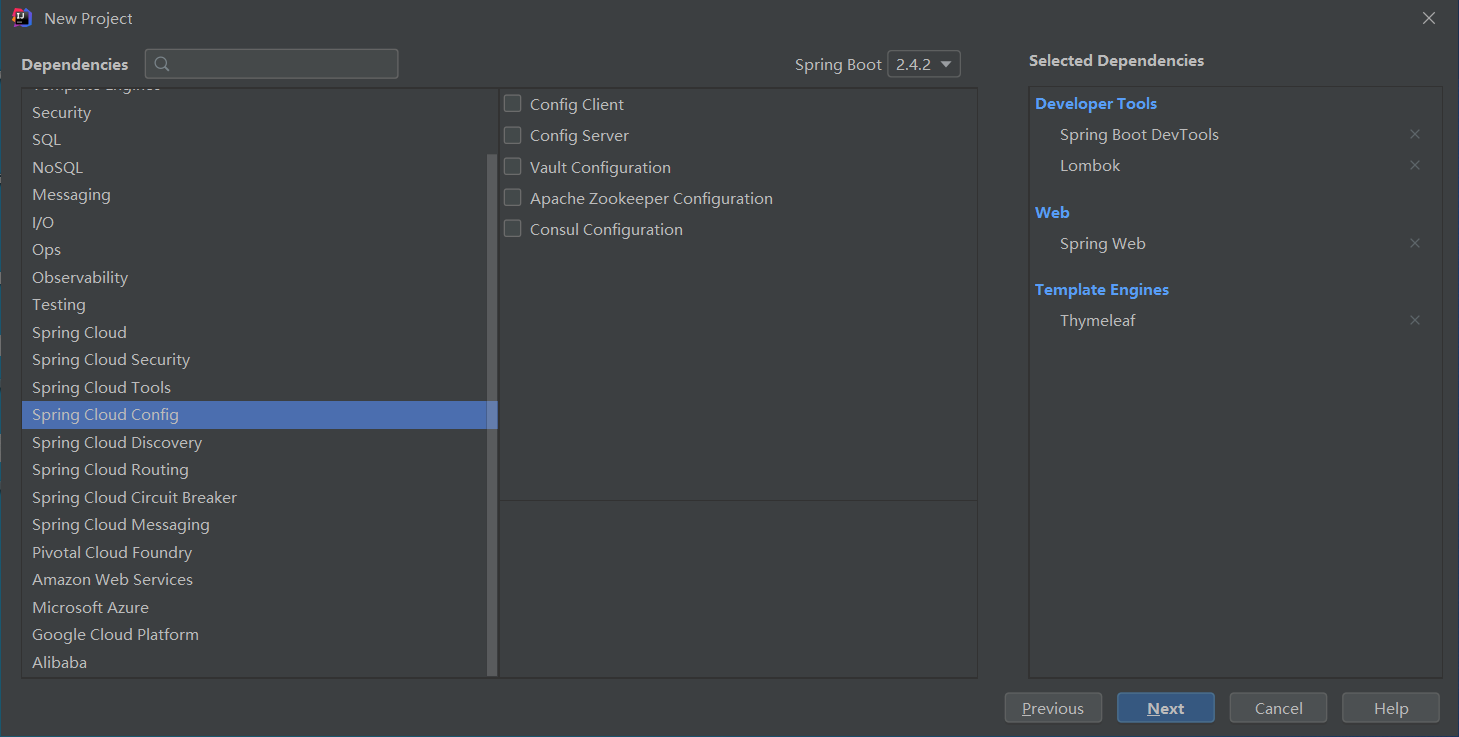
Task: Open Spring Cloud Discovery category
Action: point(254,443)
